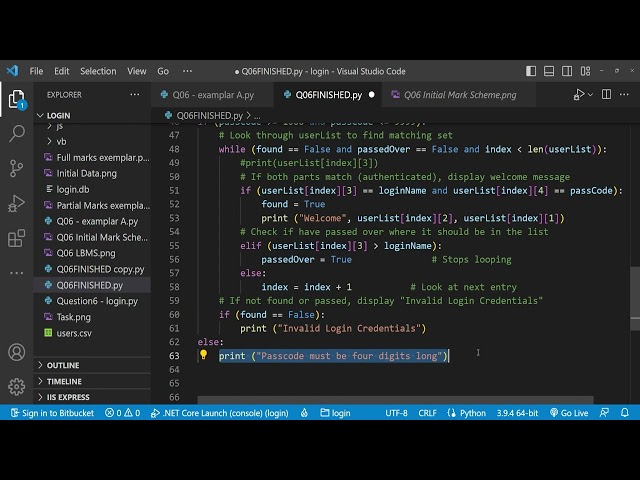Click the lightbulb code action on line 63
The image size is (640, 480).
click(203, 356)
